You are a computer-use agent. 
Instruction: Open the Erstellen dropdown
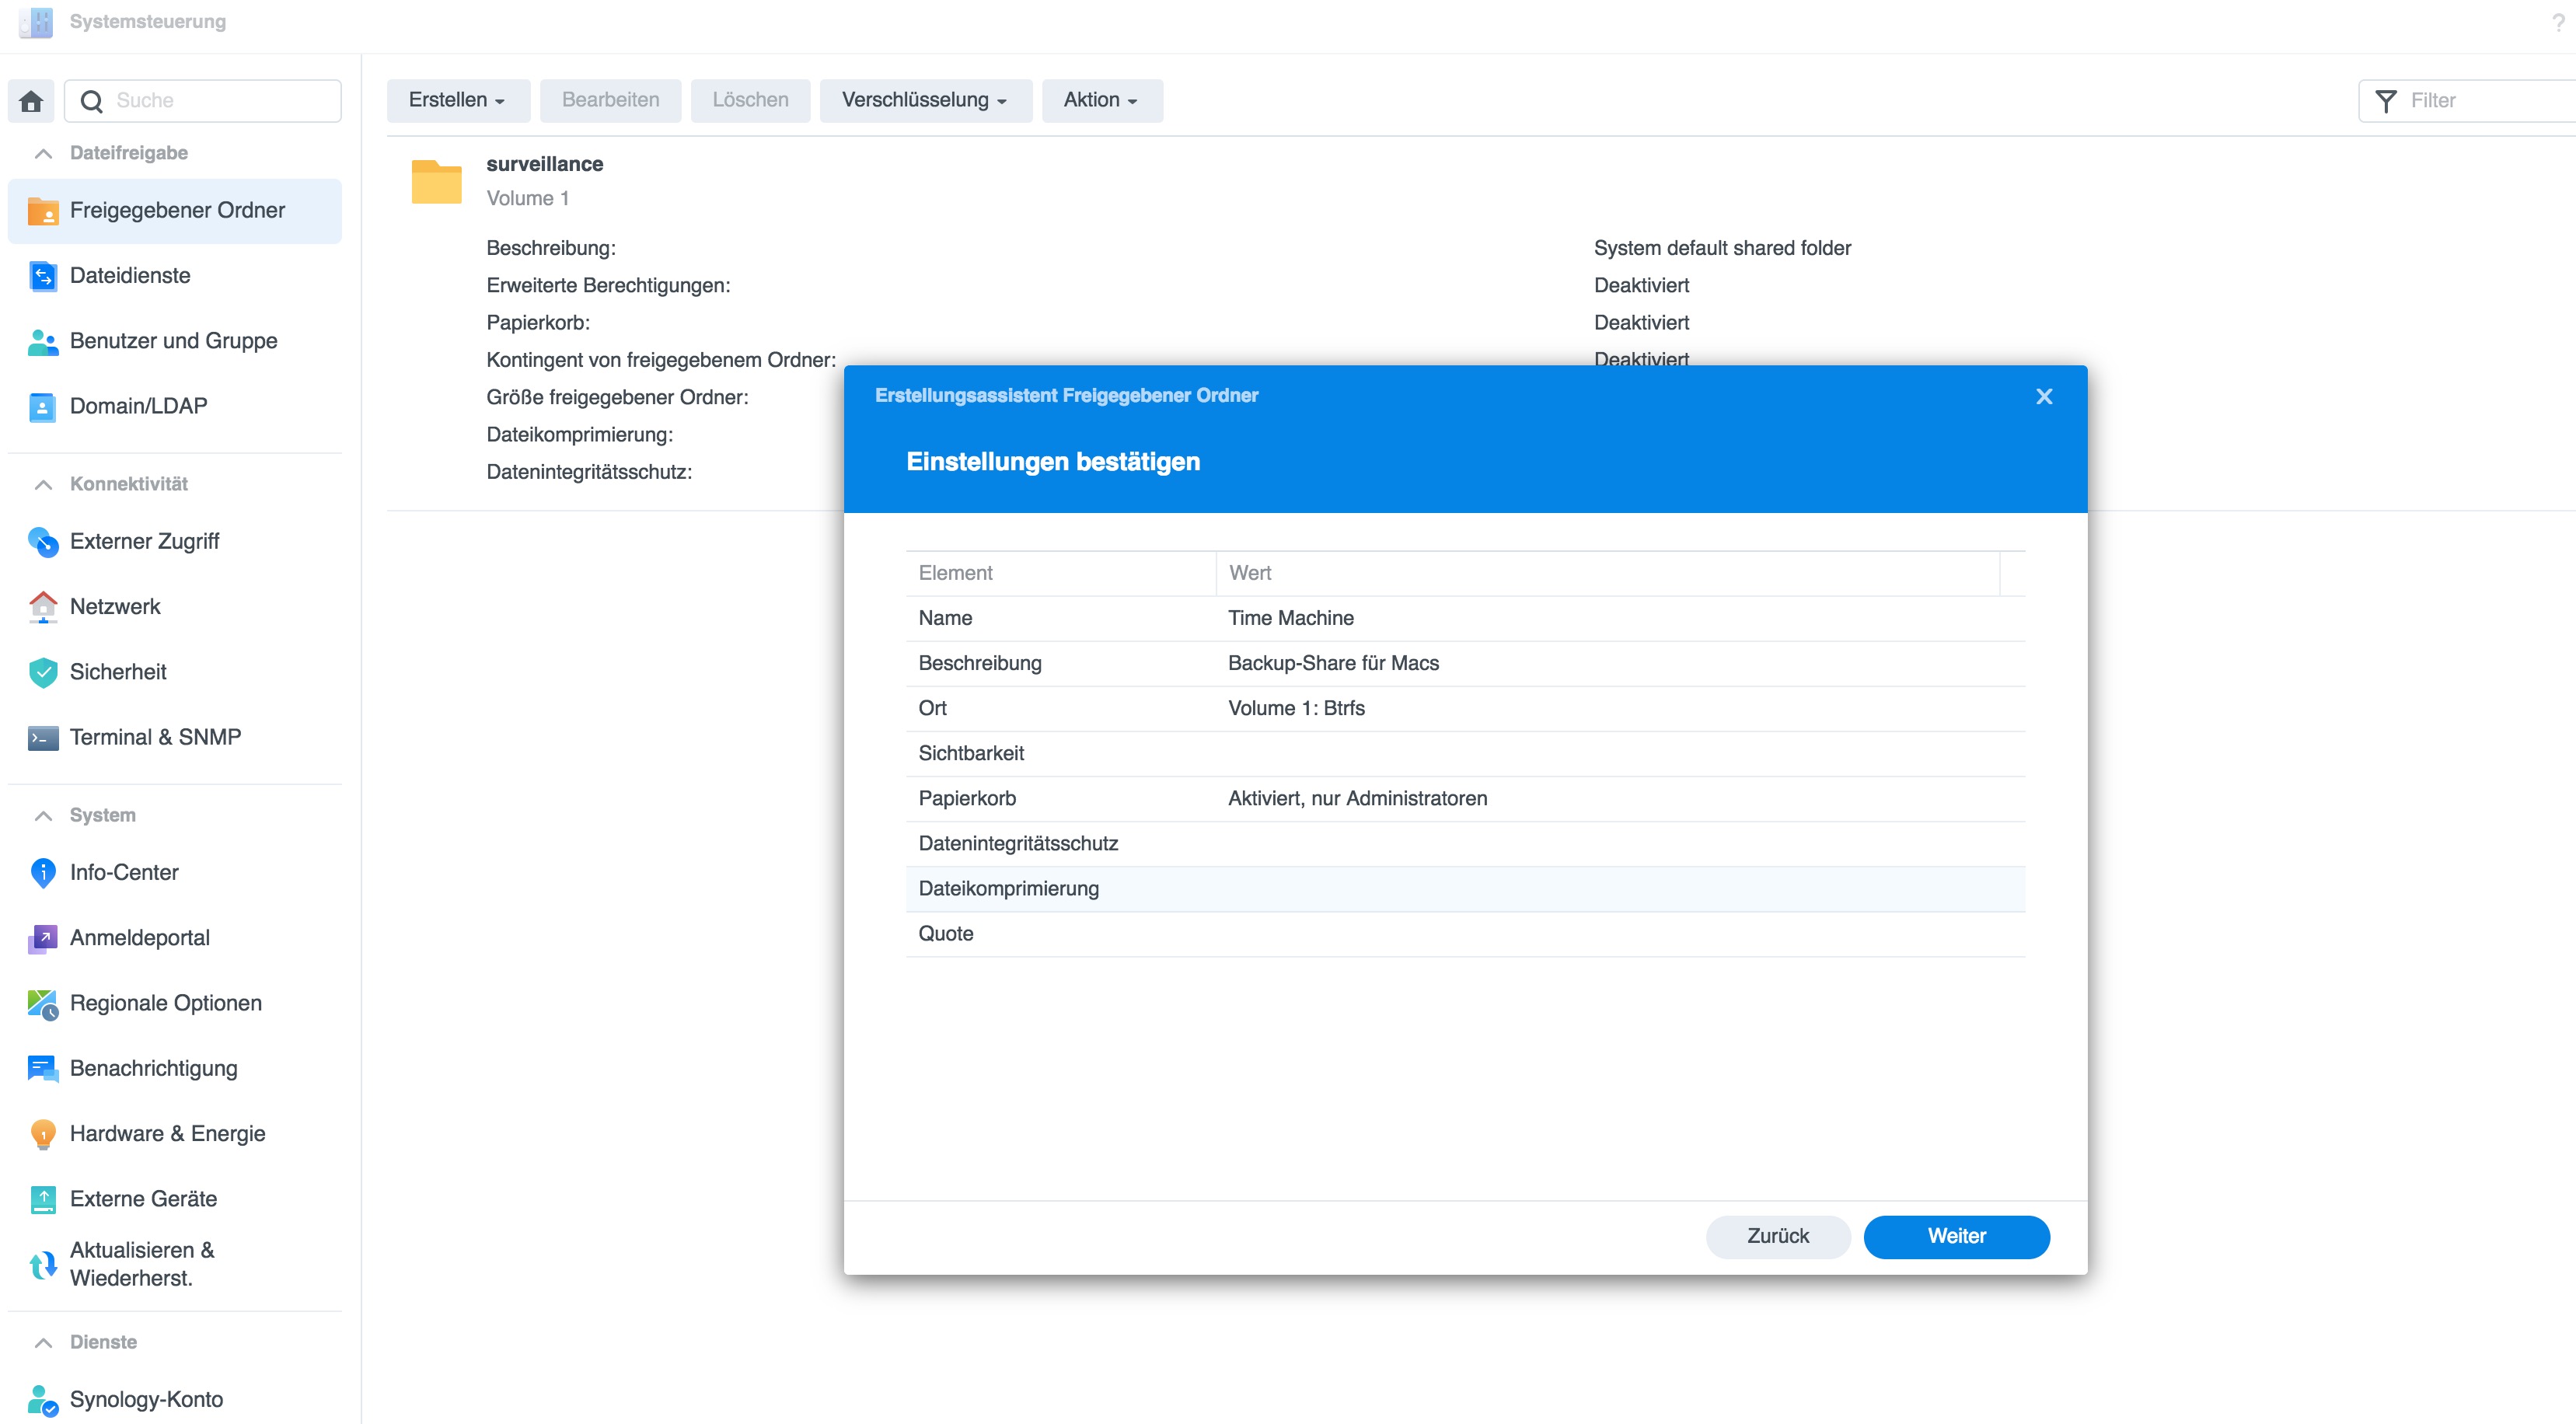[457, 100]
